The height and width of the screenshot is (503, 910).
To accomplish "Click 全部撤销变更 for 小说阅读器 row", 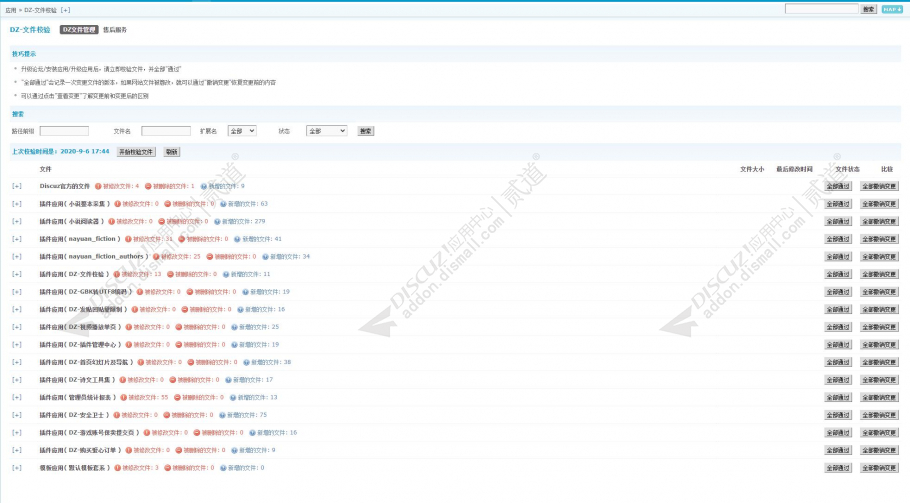I will pyautogui.click(x=880, y=222).
